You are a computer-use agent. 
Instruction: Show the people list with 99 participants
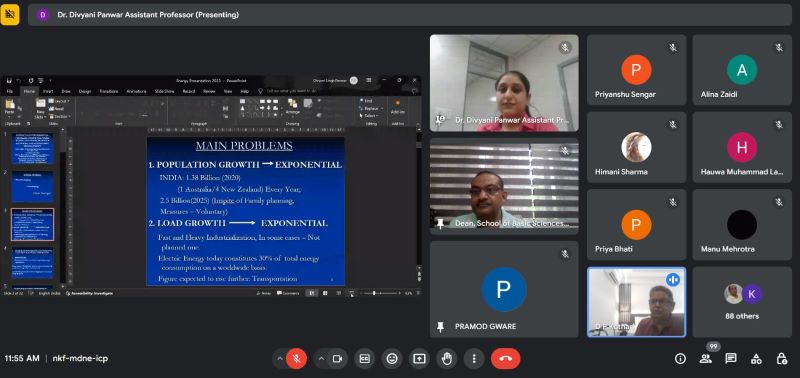pos(706,359)
